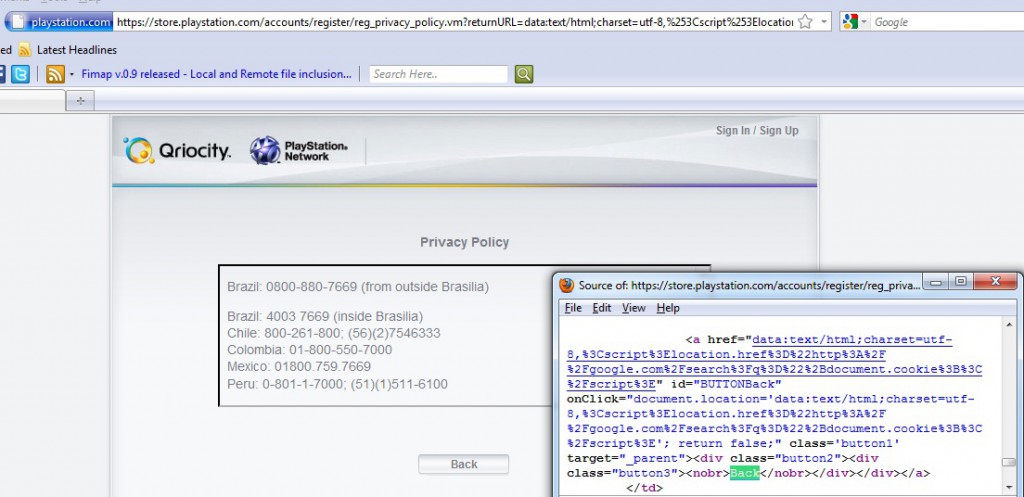The width and height of the screenshot is (1024, 497).
Task: Click the Latest Headlines feed icon
Action: (25, 50)
